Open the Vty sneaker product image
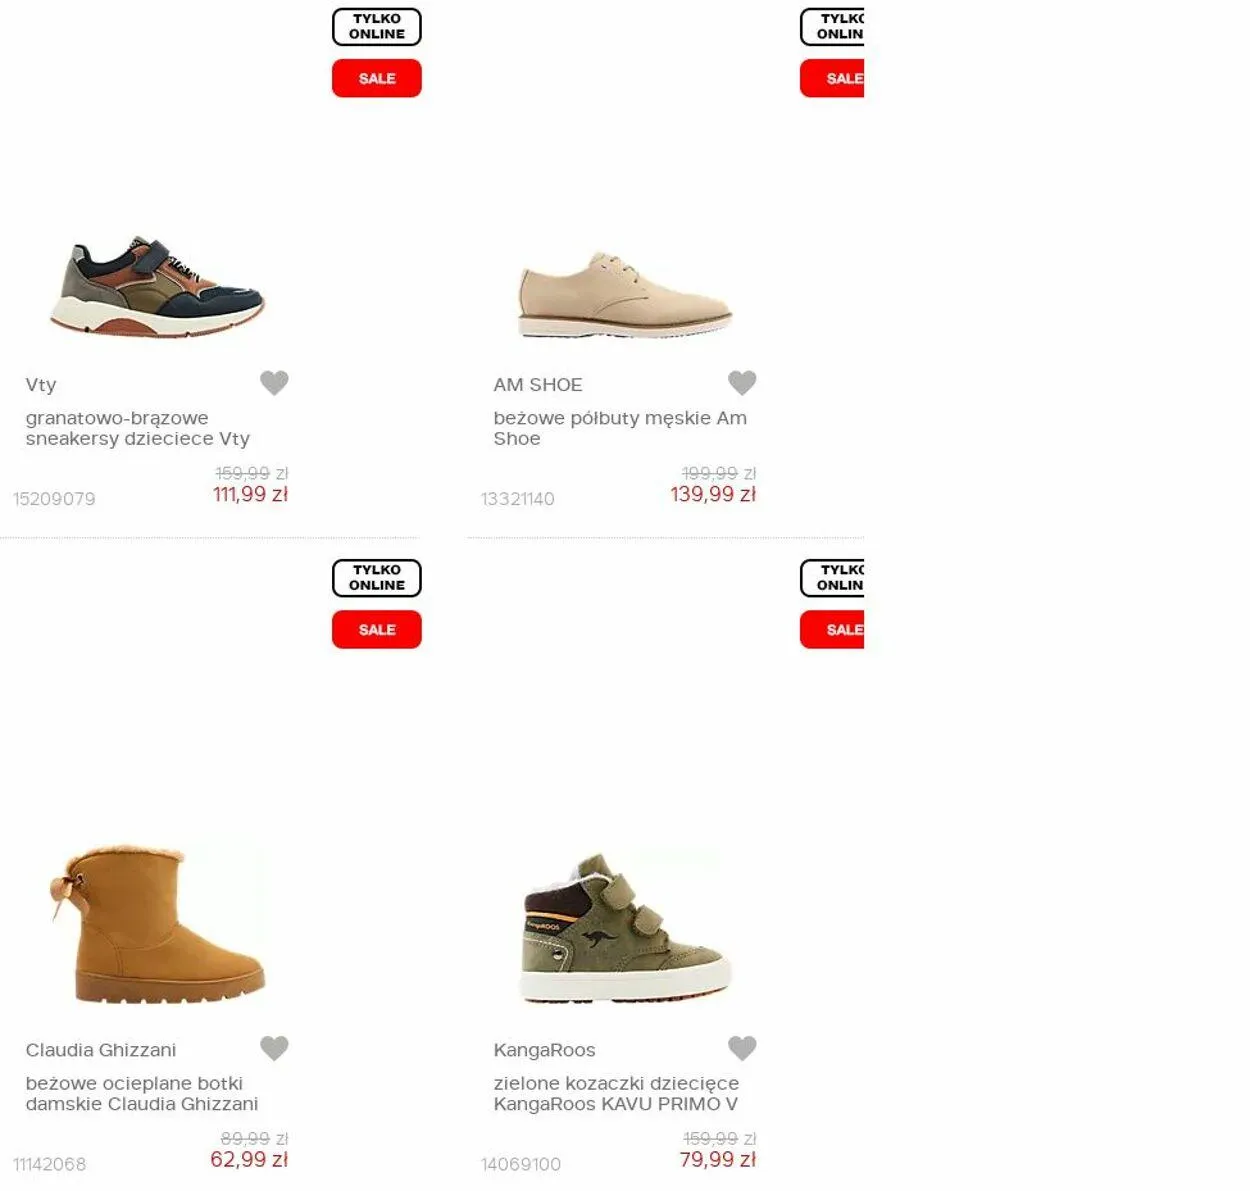This screenshot has width=1250, height=1191. click(x=157, y=286)
